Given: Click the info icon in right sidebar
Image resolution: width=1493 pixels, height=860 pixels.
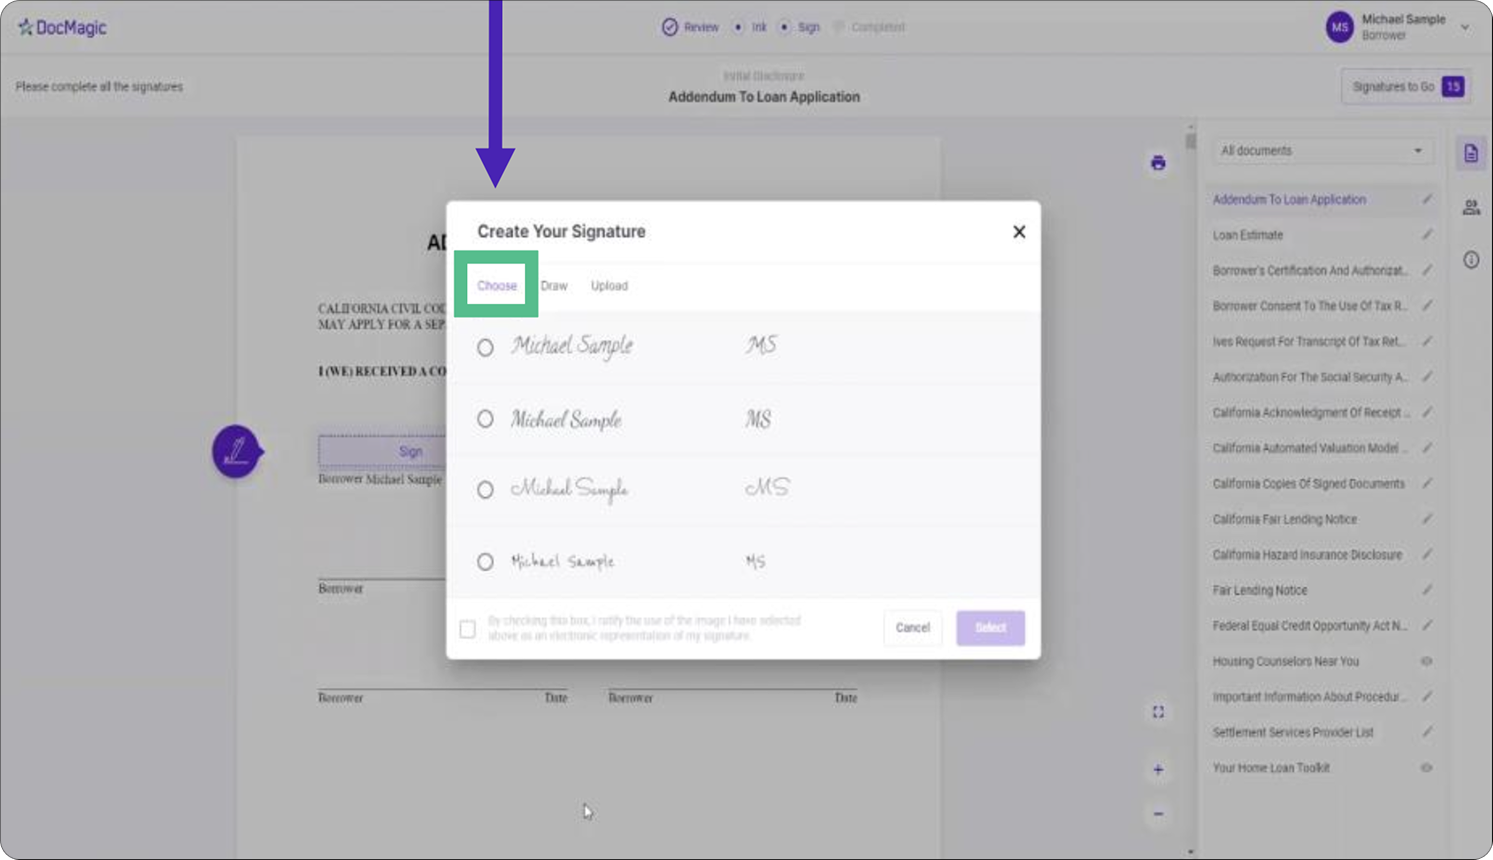Looking at the screenshot, I should coord(1470,260).
